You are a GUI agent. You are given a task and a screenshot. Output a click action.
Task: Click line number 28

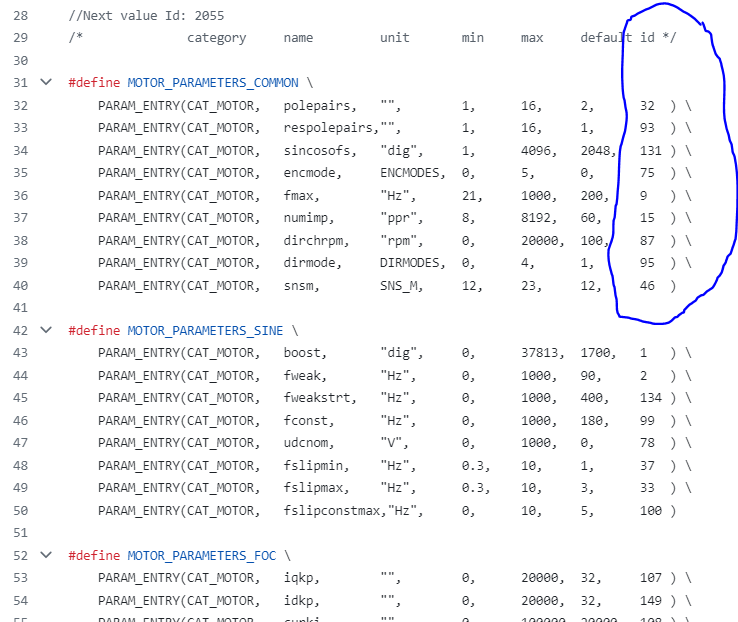point(20,16)
